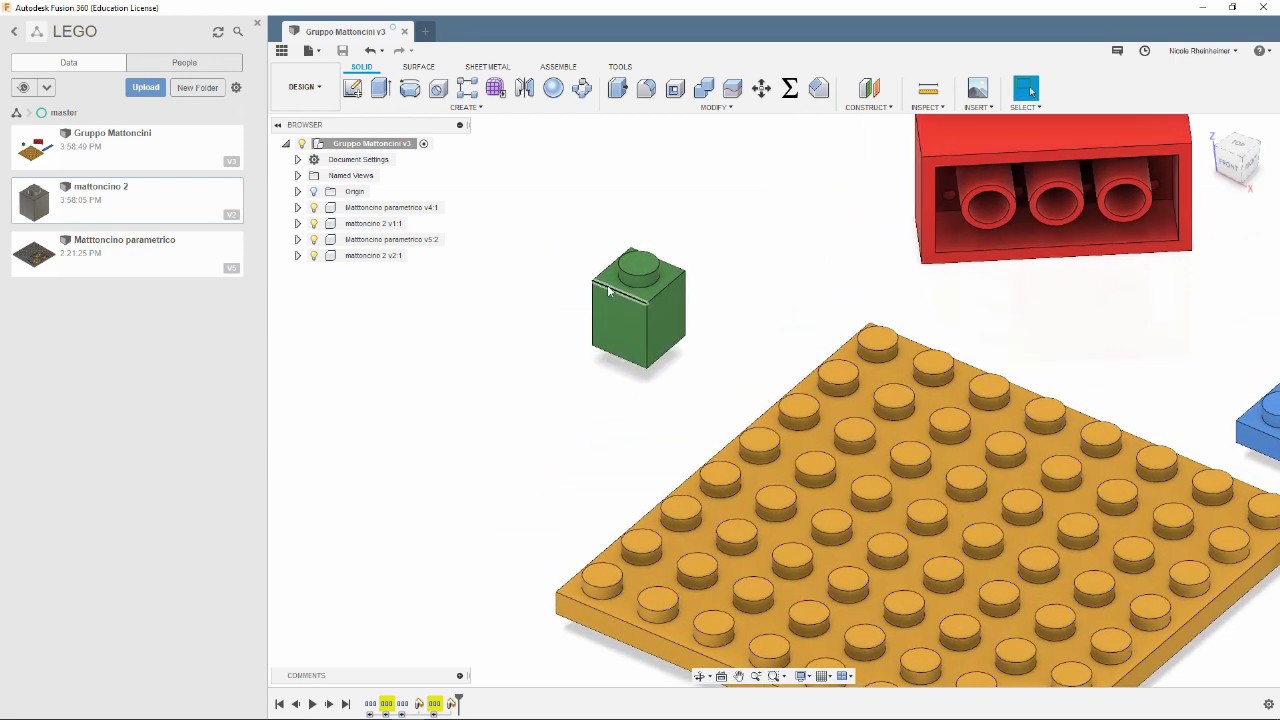1280x720 pixels.
Task: Open the notifications comment icon
Action: pyautogui.click(x=1118, y=50)
